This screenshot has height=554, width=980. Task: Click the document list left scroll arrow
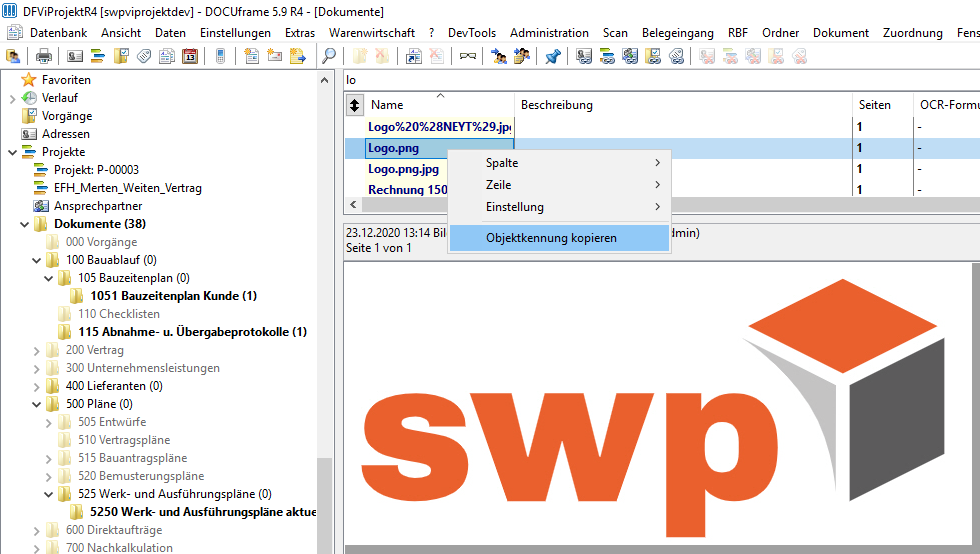pyautogui.click(x=353, y=204)
